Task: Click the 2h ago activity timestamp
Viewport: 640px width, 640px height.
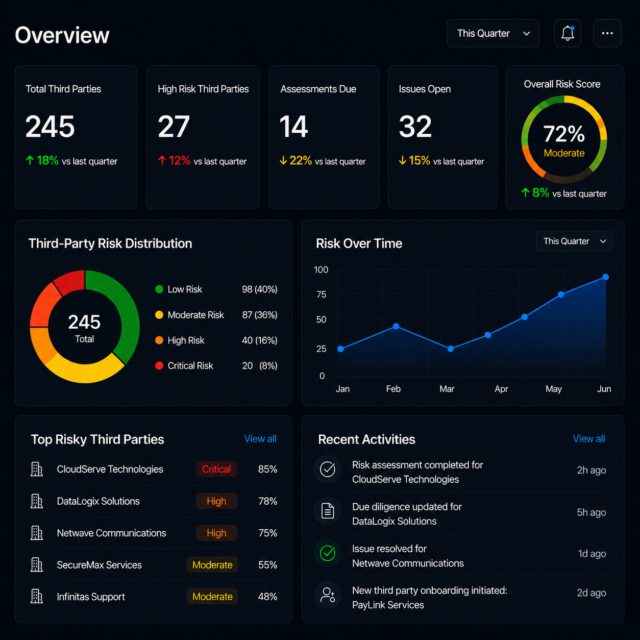Action: click(x=591, y=470)
